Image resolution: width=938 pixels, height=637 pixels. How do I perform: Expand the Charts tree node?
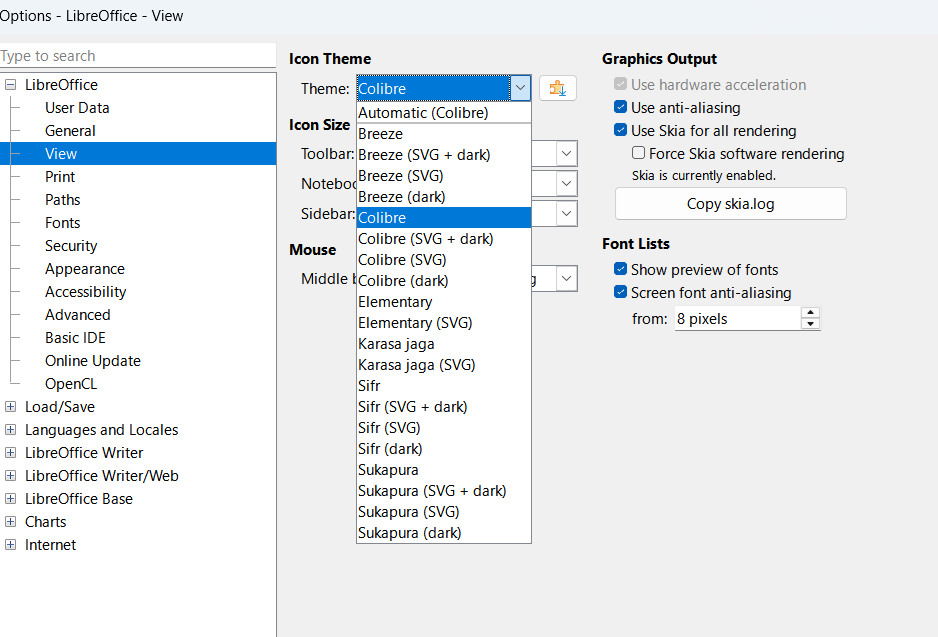pyautogui.click(x=10, y=522)
